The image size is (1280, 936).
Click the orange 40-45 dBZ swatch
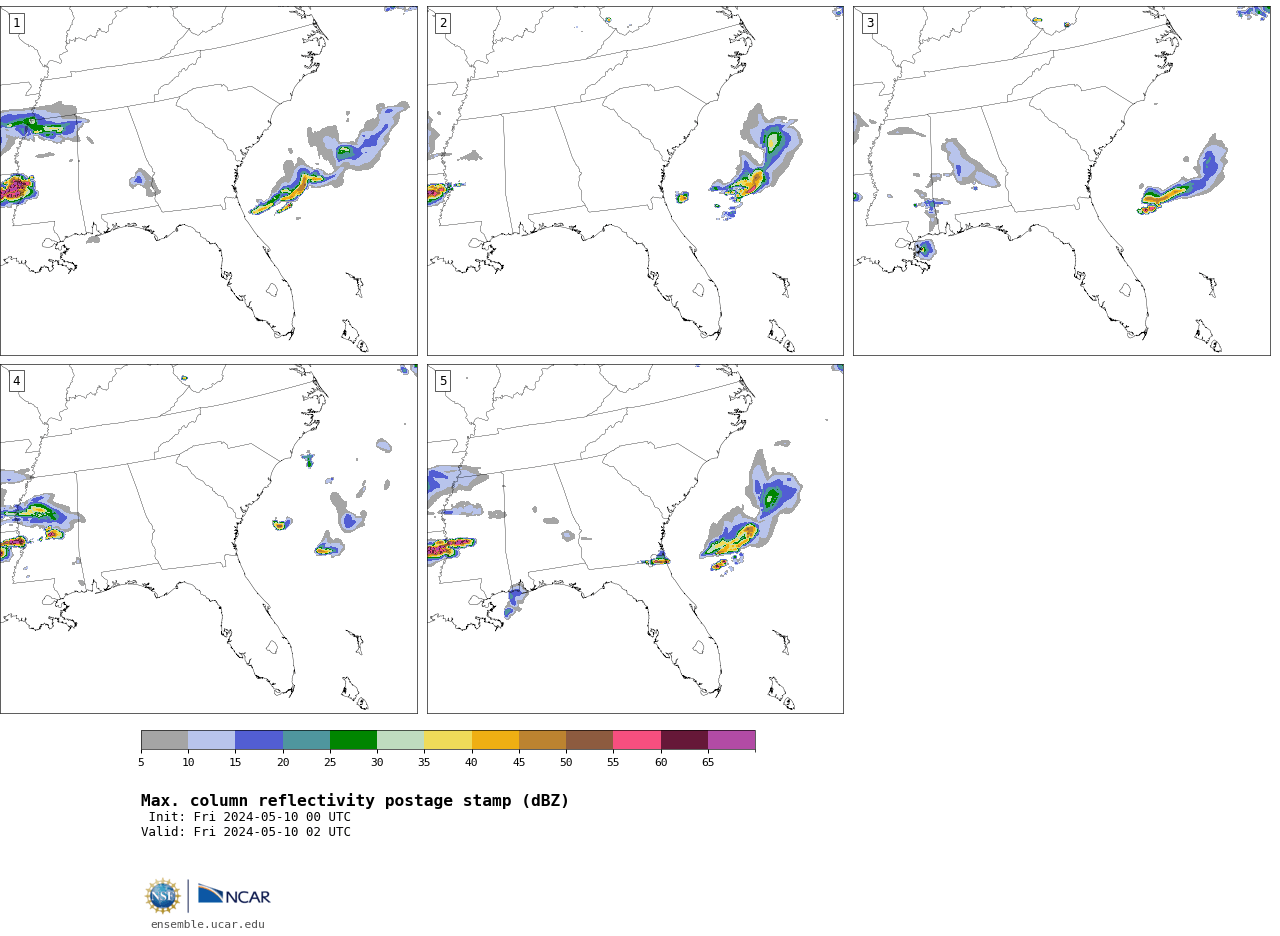(x=495, y=740)
